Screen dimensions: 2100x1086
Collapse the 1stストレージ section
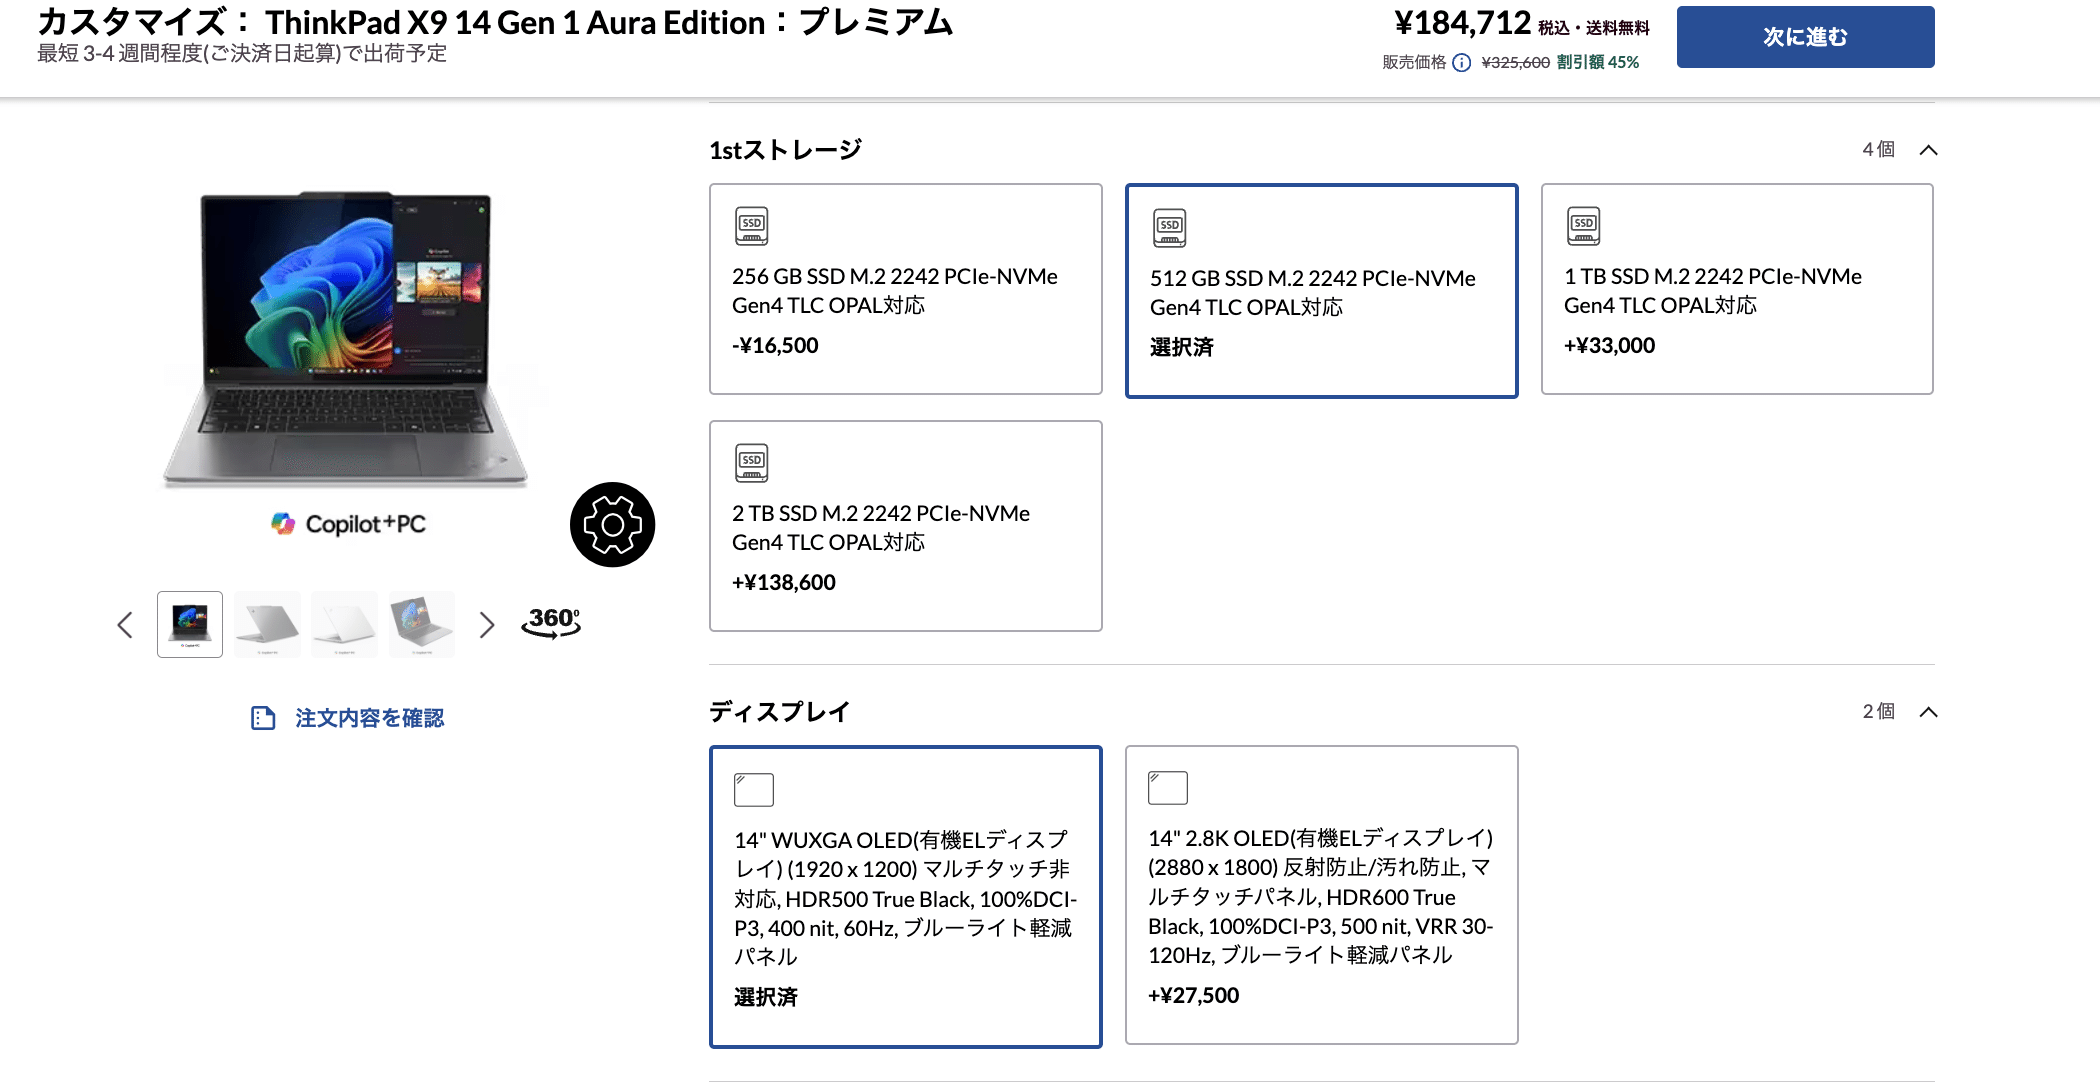pos(1929,149)
